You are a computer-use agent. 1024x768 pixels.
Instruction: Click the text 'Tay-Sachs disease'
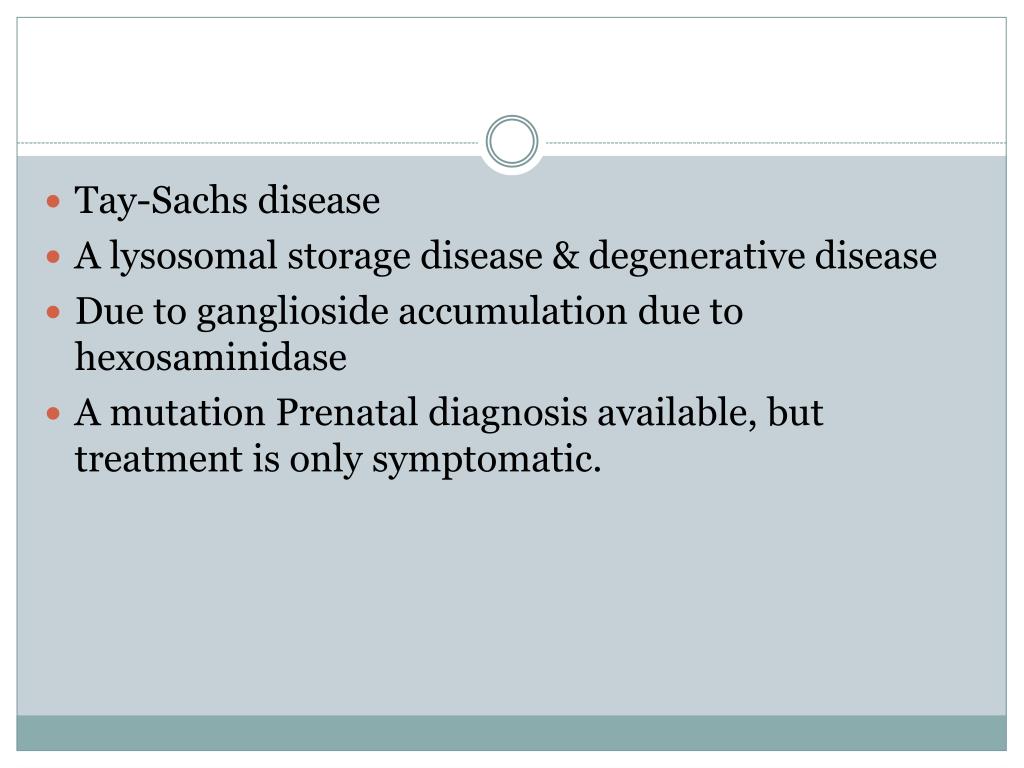[x=227, y=200]
